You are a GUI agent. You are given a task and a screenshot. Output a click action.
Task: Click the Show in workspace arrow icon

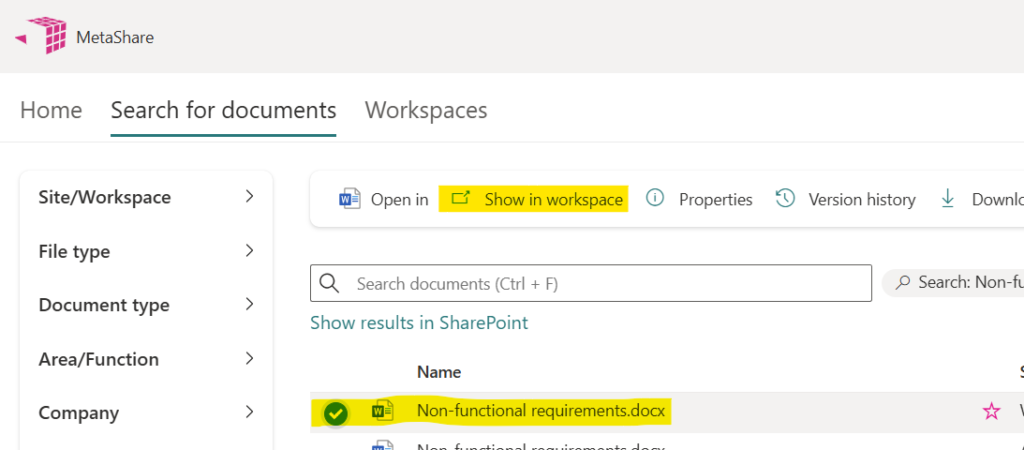(461, 198)
